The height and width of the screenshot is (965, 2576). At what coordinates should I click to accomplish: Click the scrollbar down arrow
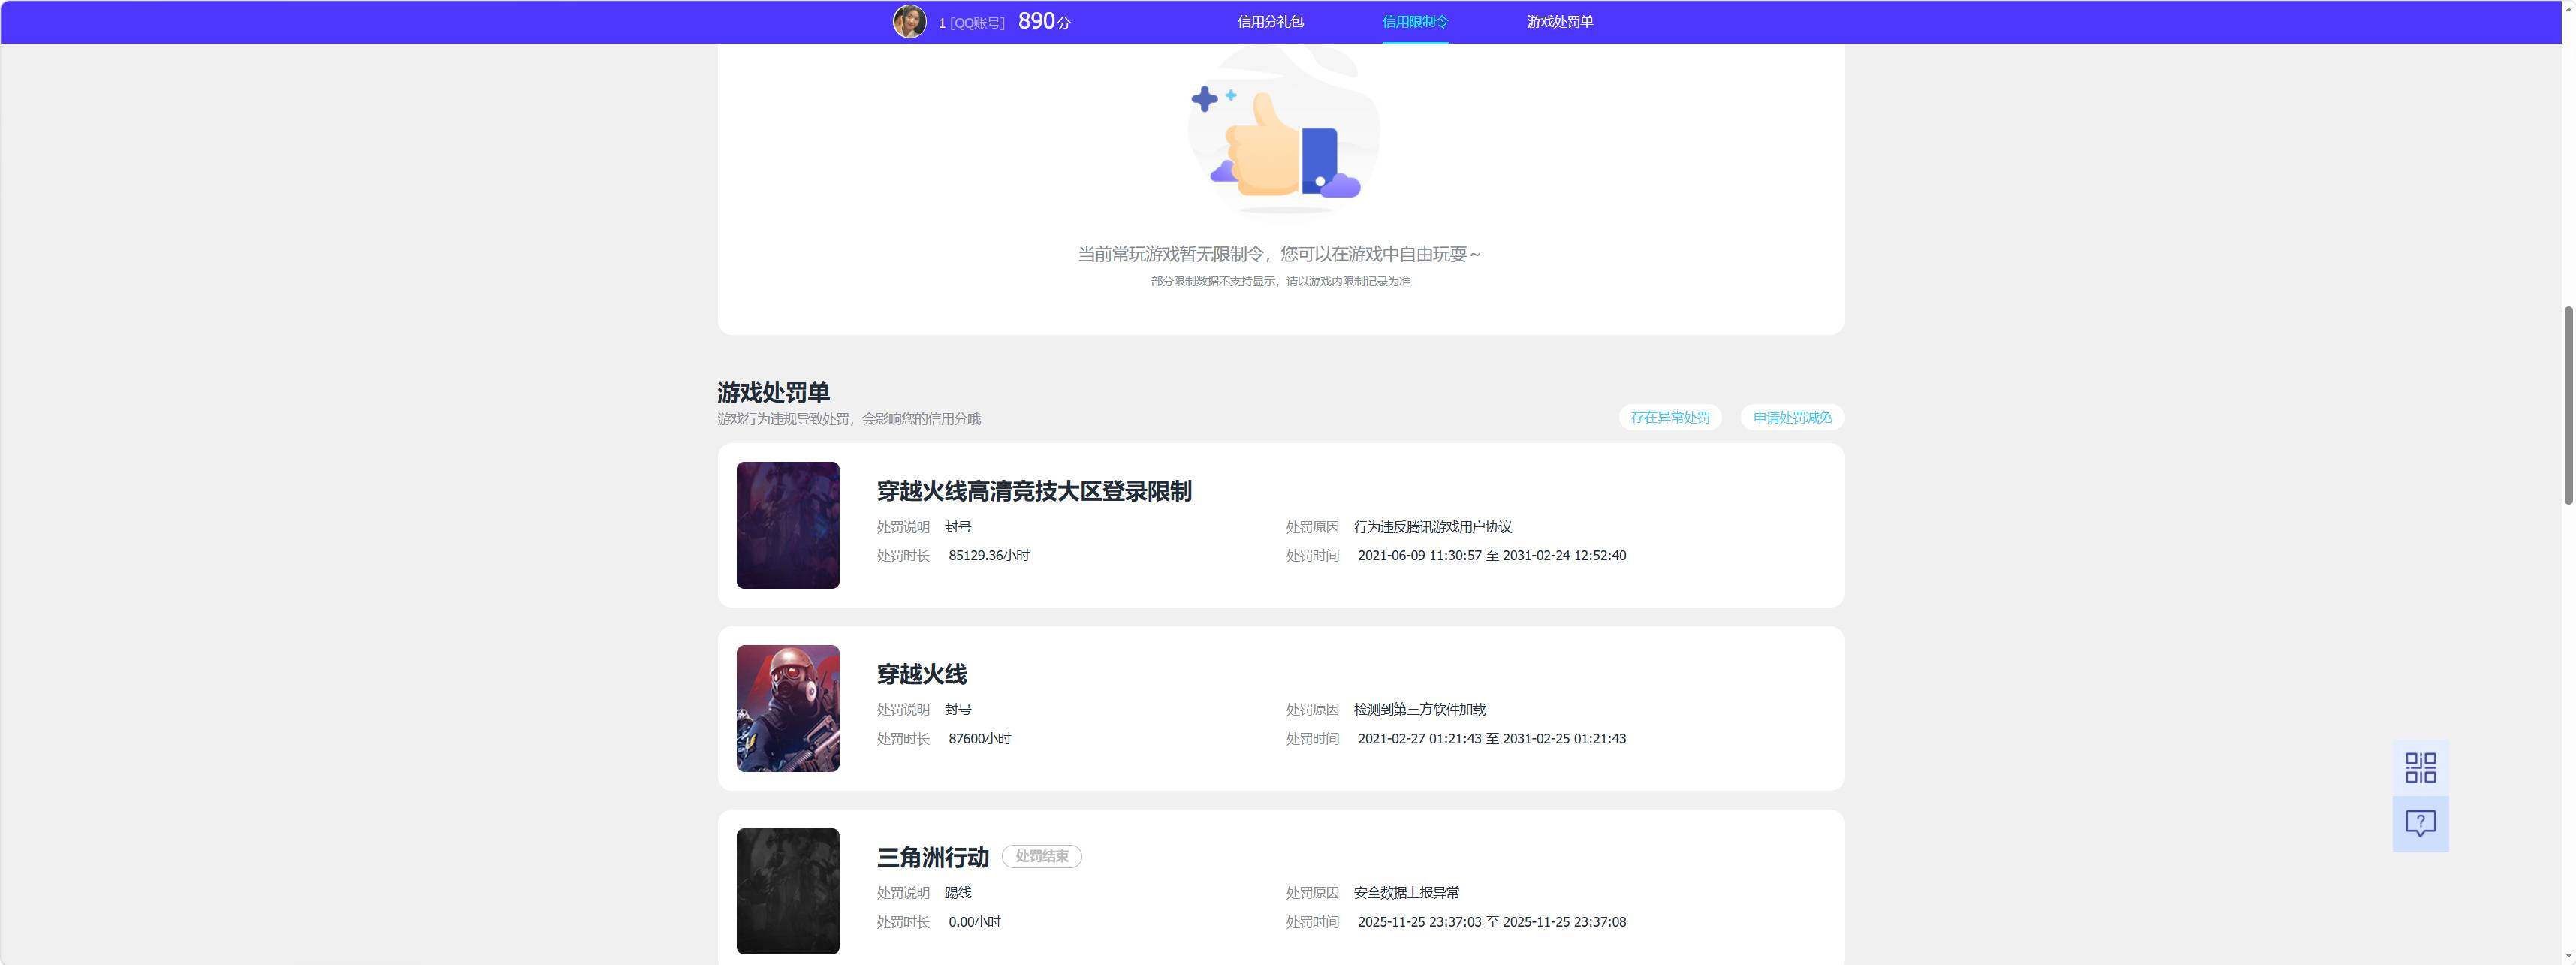point(2568,956)
